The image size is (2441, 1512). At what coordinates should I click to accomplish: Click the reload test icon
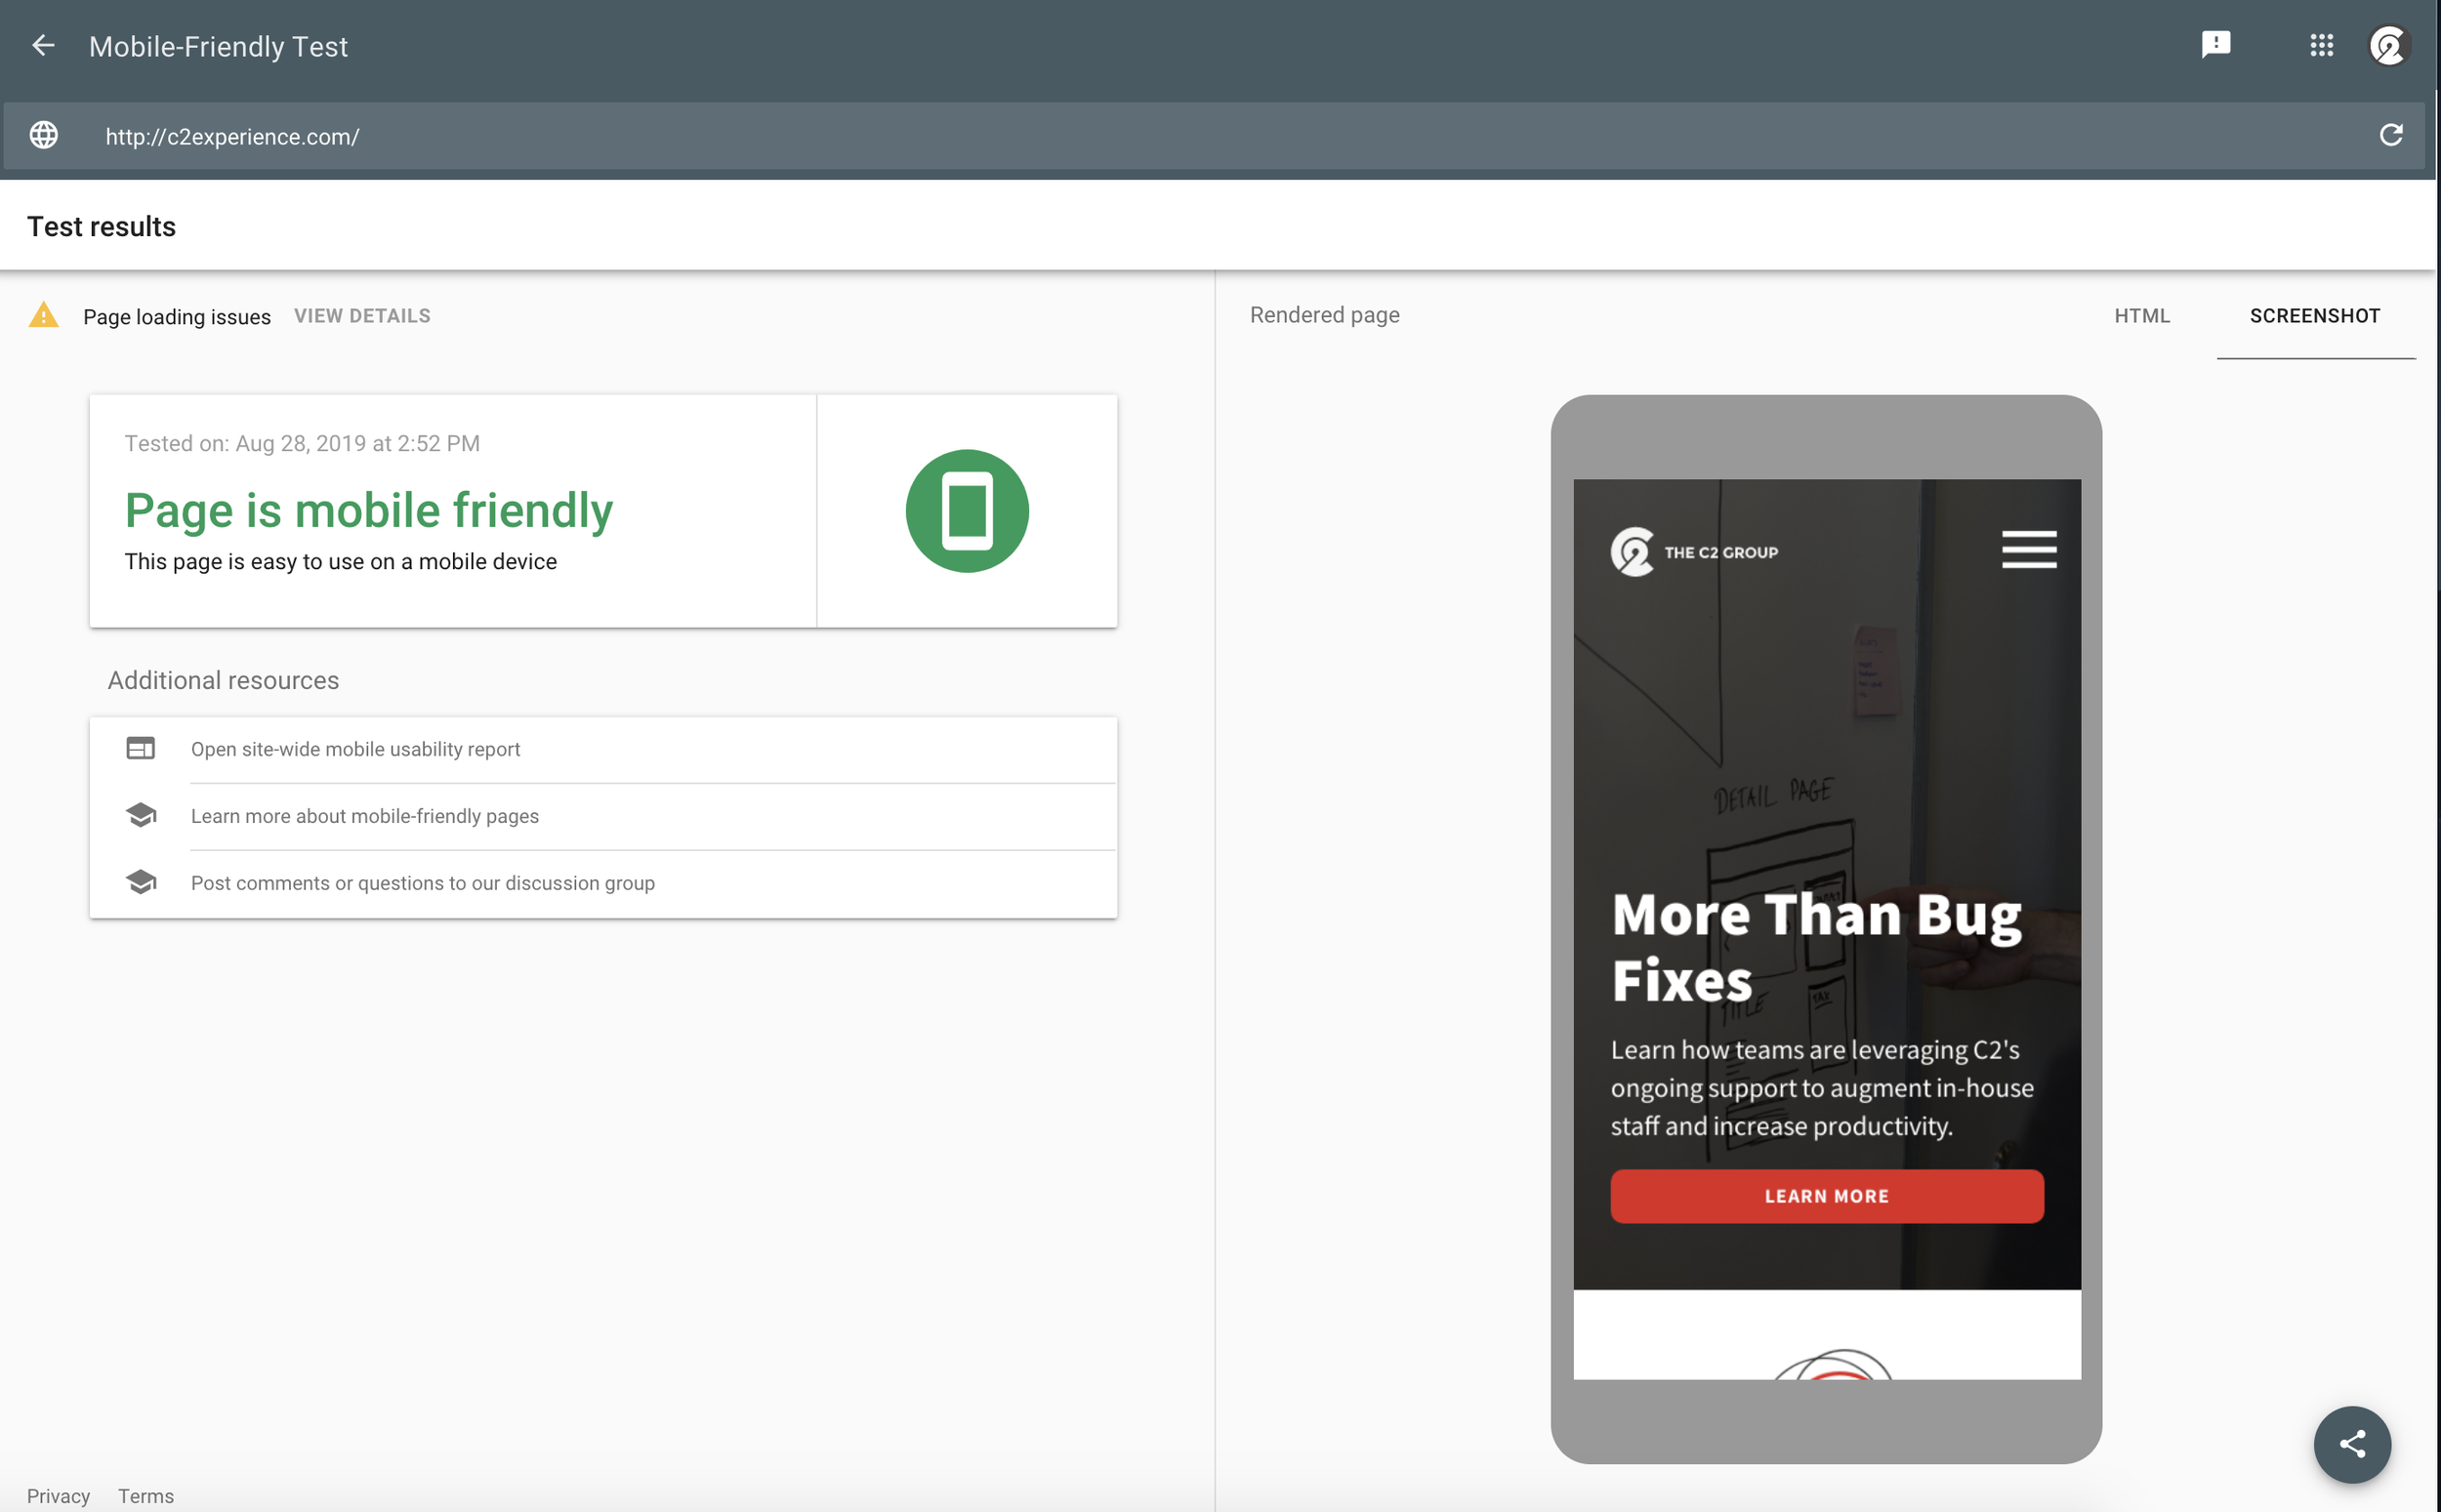2390,136
